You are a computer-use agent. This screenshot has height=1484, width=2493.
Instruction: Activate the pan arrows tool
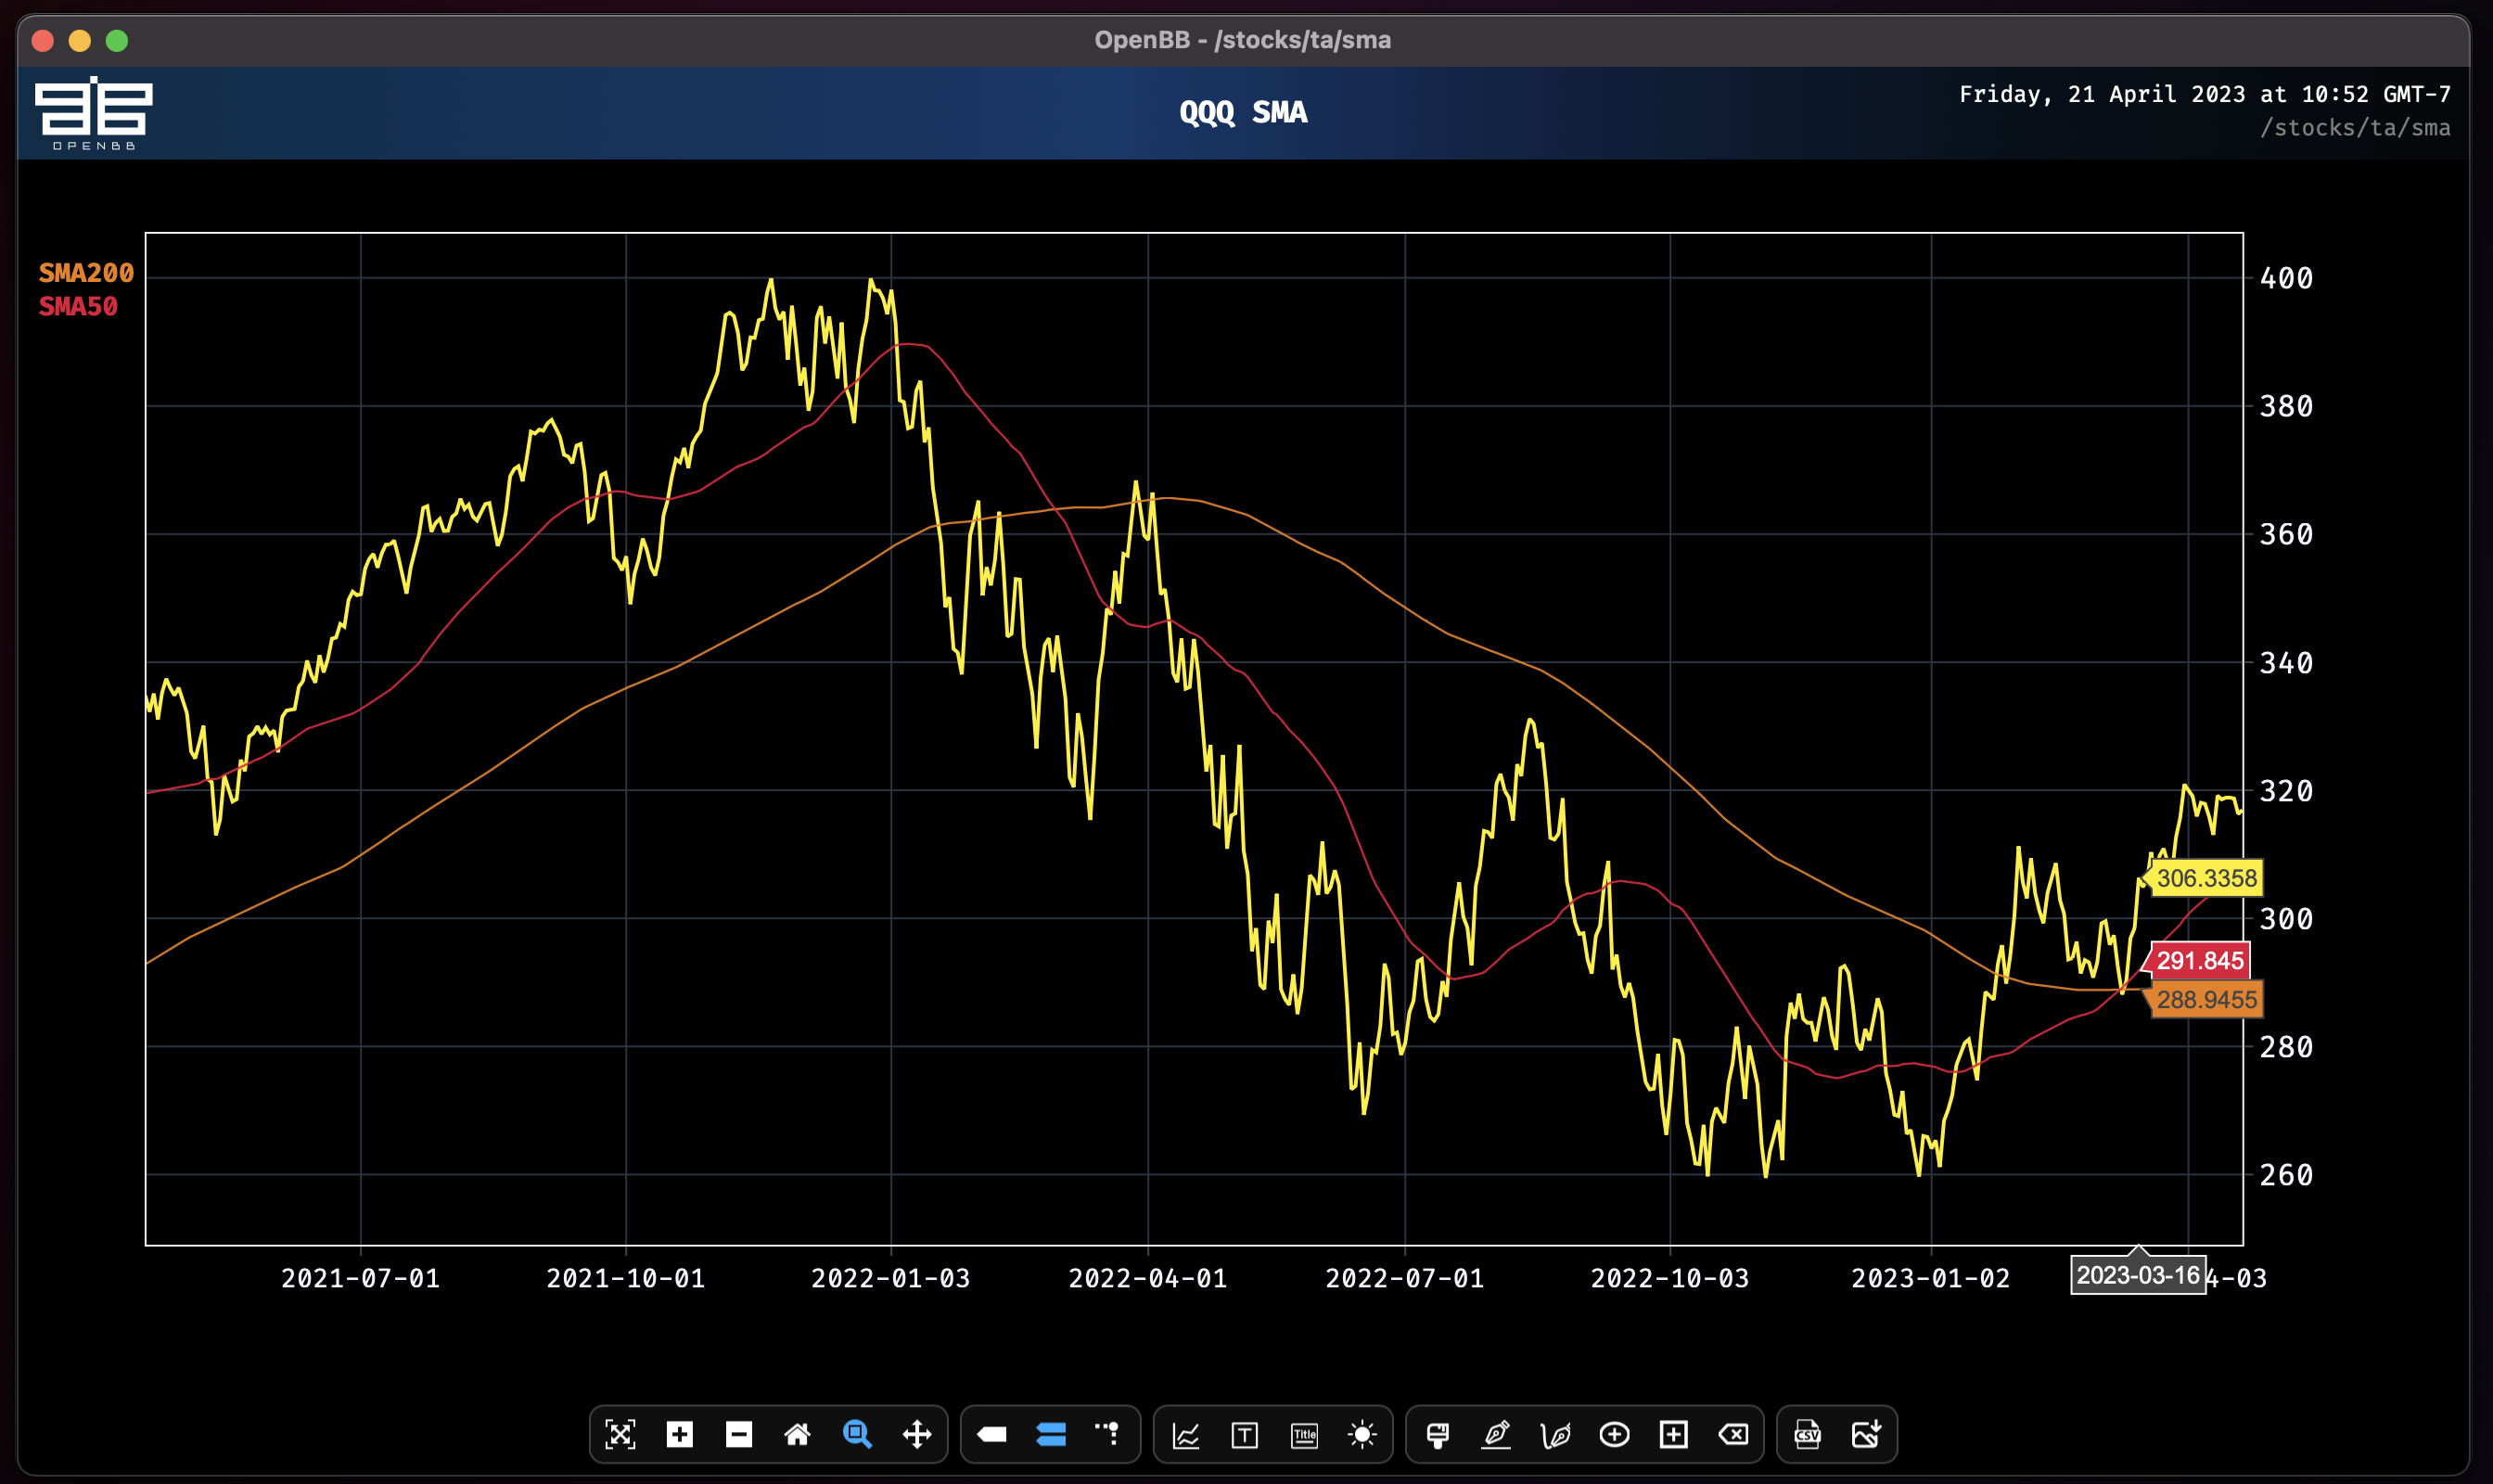pyautogui.click(x=917, y=1435)
